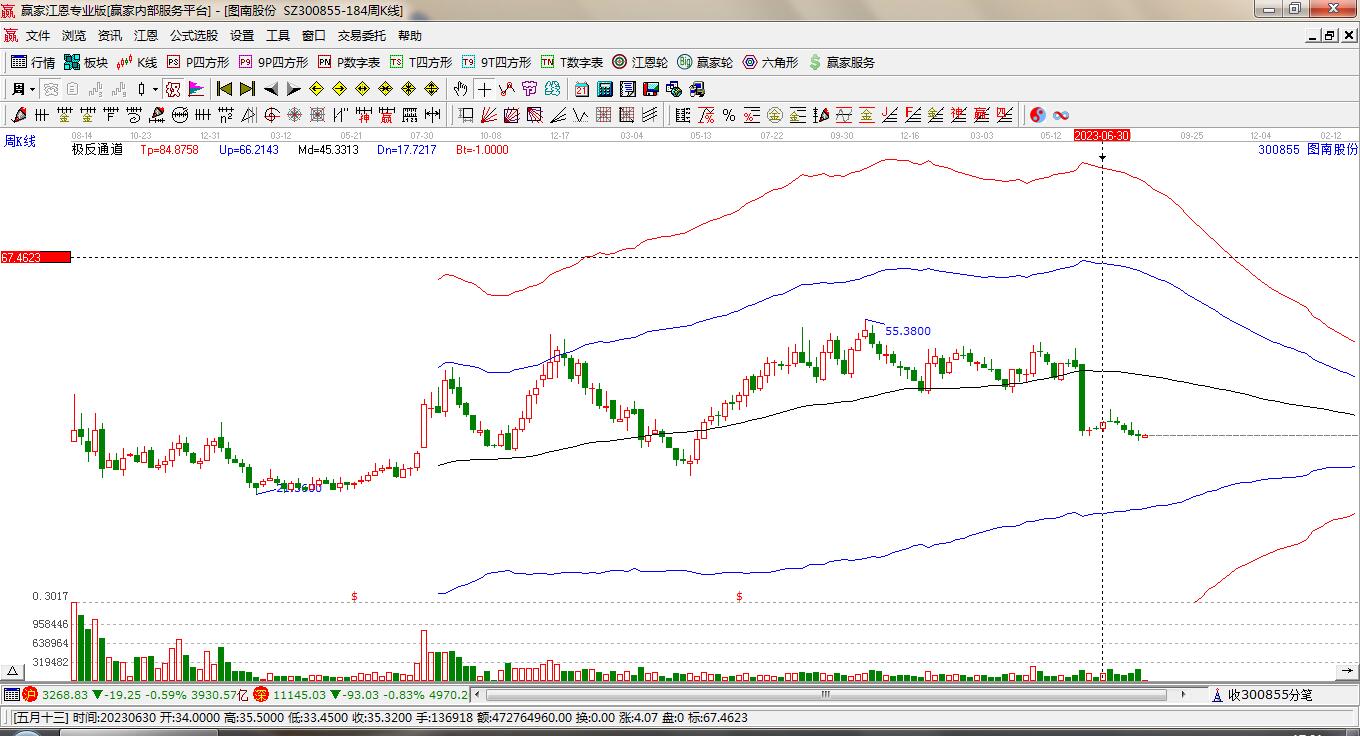Open the calculator icon in toolbar
This screenshot has height=736, width=1360.
click(604, 89)
